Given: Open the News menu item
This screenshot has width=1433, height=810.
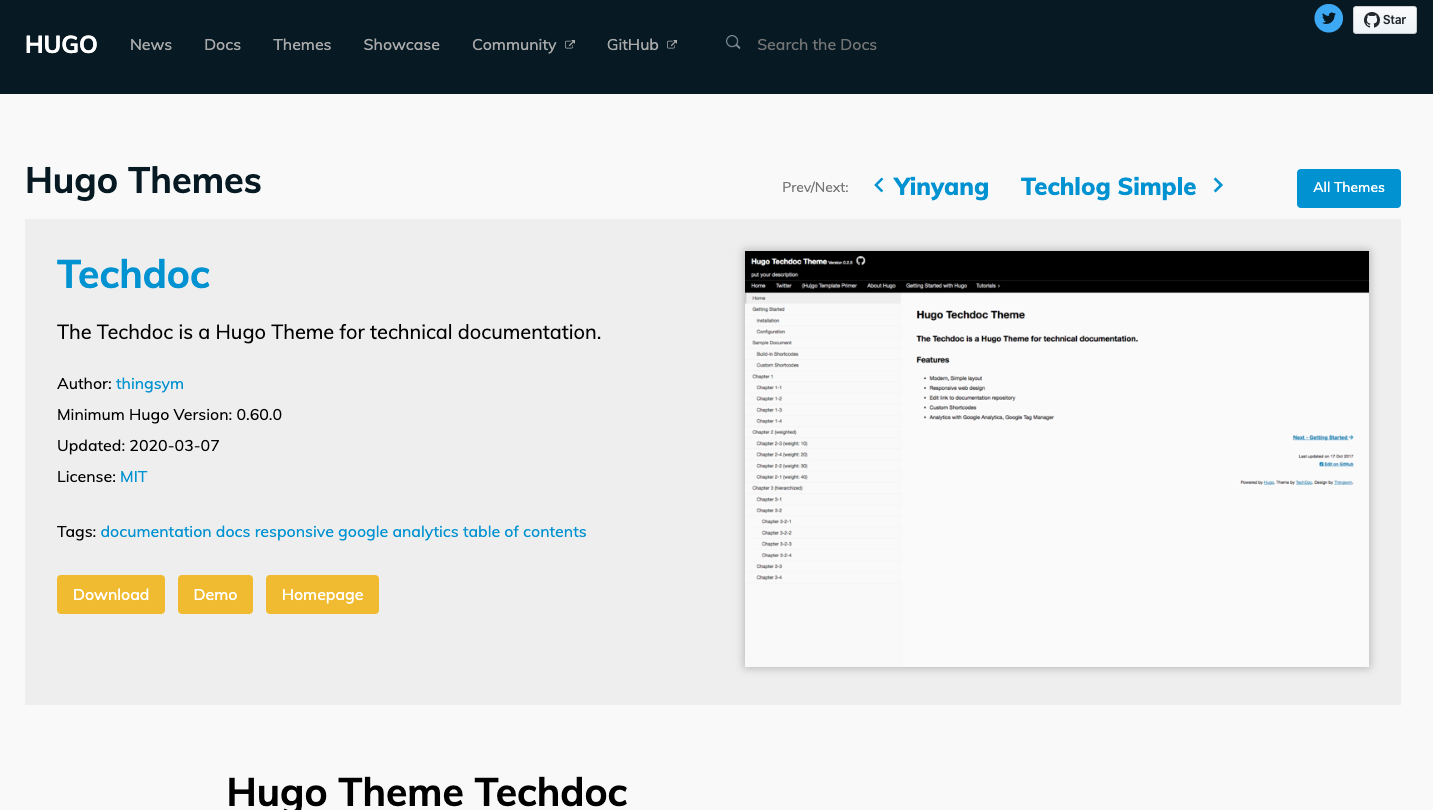Looking at the screenshot, I should point(151,45).
